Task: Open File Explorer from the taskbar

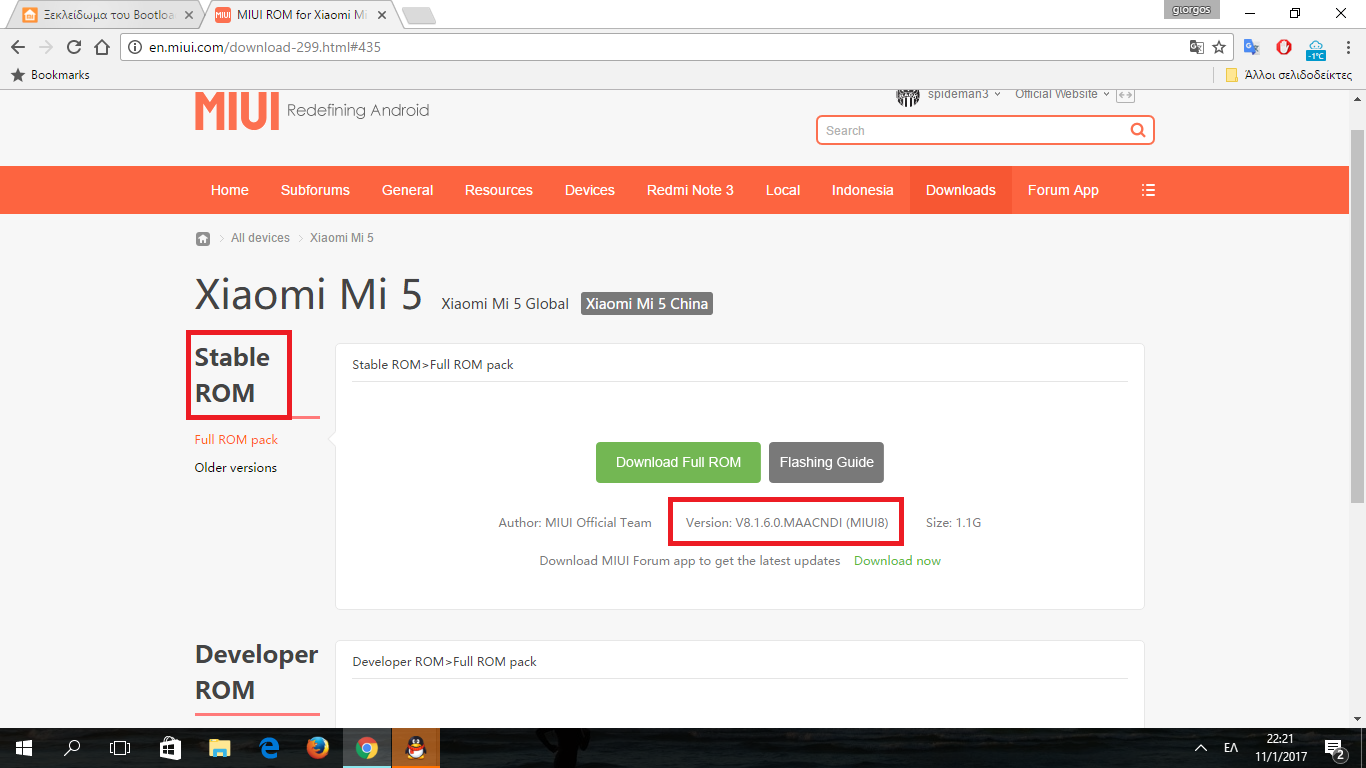Action: 219,747
